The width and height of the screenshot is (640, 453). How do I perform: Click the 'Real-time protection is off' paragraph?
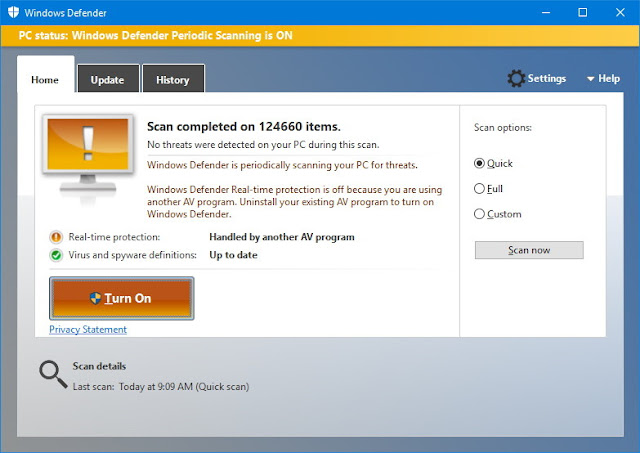[295, 202]
